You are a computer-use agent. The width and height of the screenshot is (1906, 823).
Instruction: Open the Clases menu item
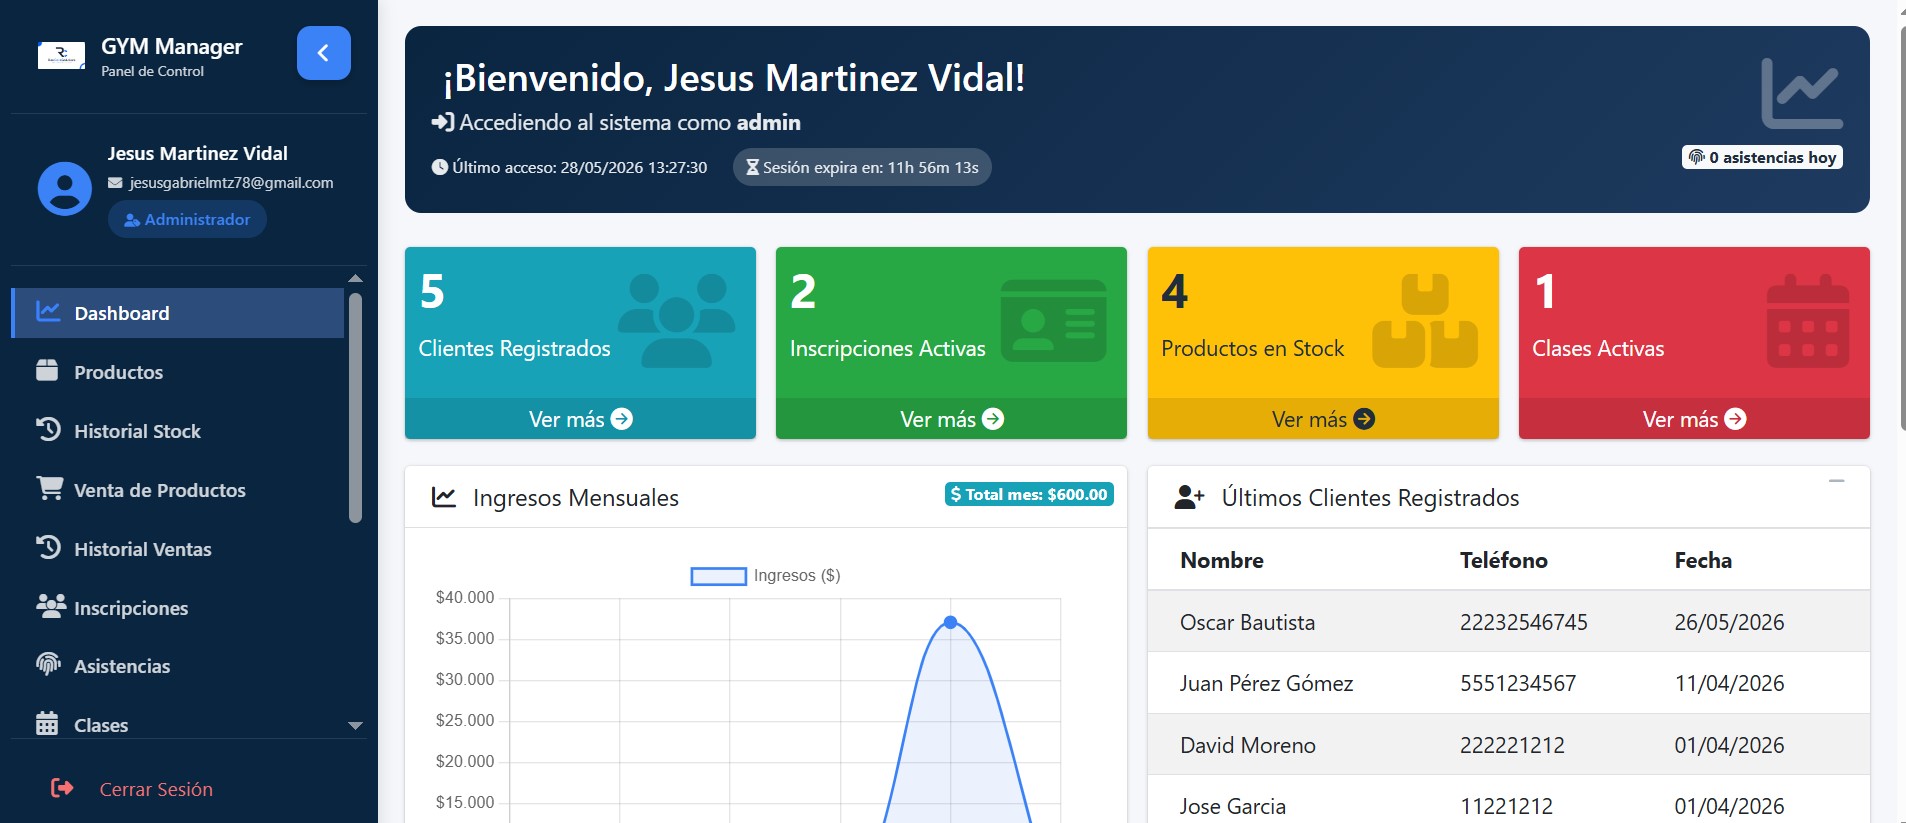(178, 725)
